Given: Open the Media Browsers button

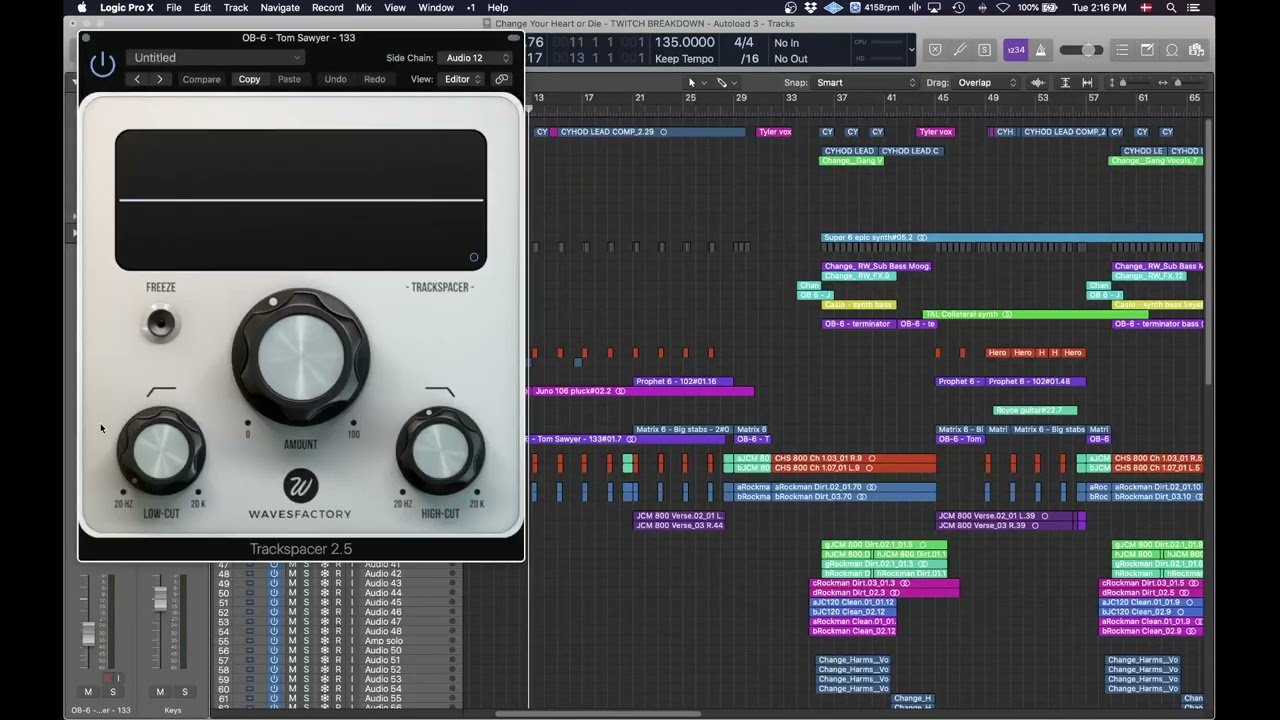Looking at the screenshot, I should click(x=1196, y=50).
